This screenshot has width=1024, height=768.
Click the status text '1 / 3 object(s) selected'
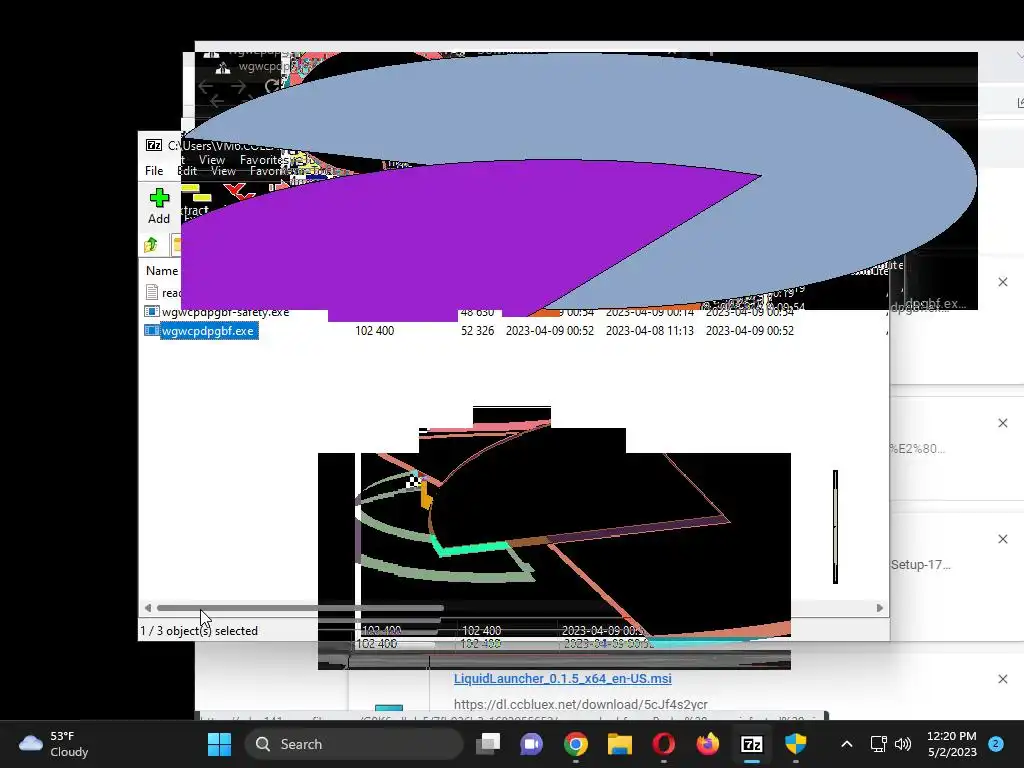coord(199,631)
